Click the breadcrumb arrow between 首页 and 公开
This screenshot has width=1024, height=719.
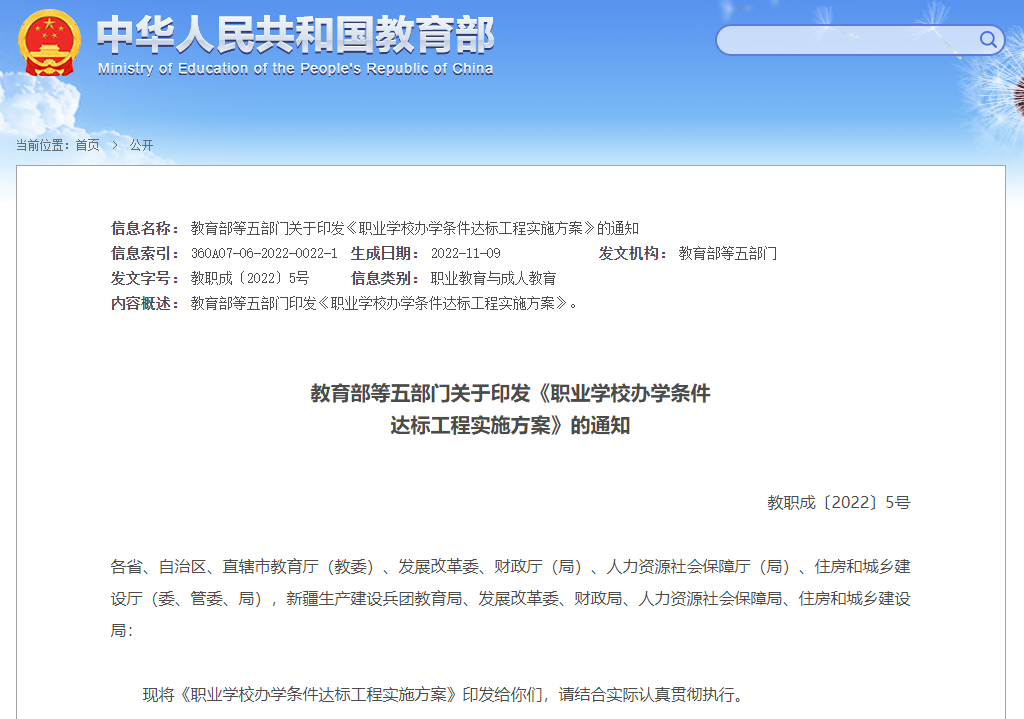[x=115, y=145]
